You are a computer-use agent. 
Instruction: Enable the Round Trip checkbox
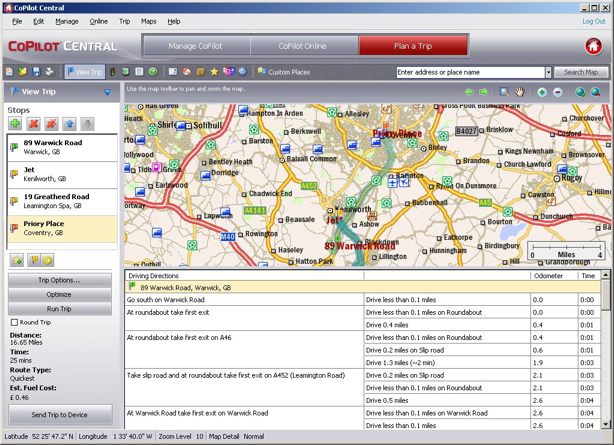[14, 322]
